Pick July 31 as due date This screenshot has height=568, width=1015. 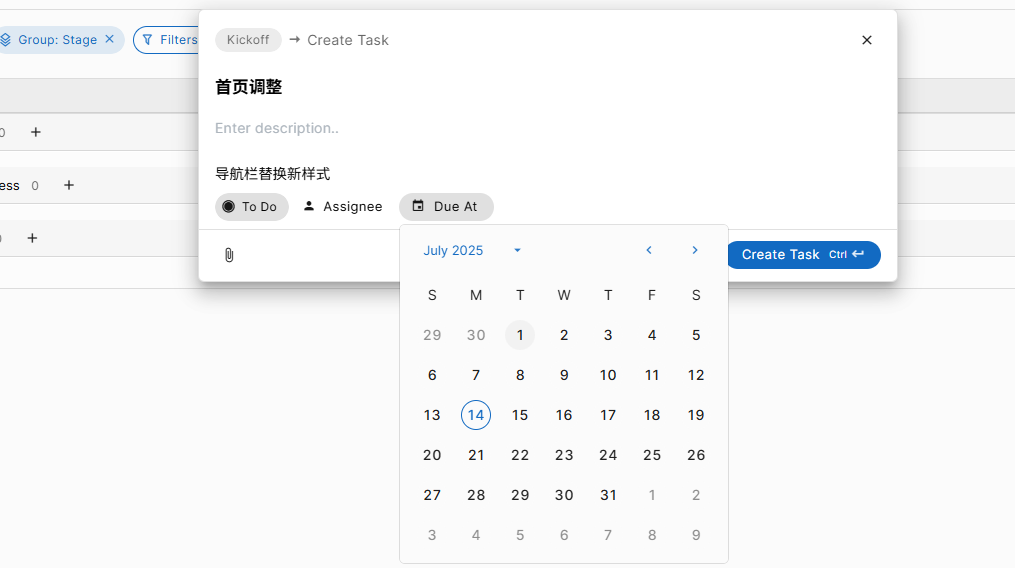pos(608,495)
